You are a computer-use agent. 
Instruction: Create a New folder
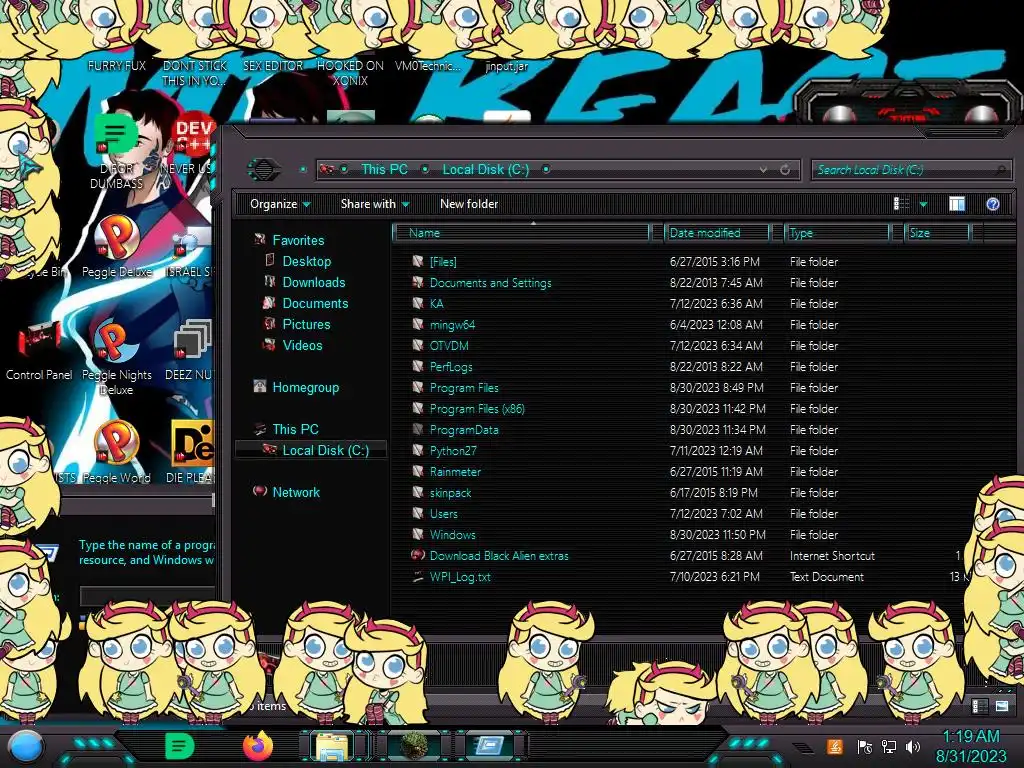coord(469,204)
